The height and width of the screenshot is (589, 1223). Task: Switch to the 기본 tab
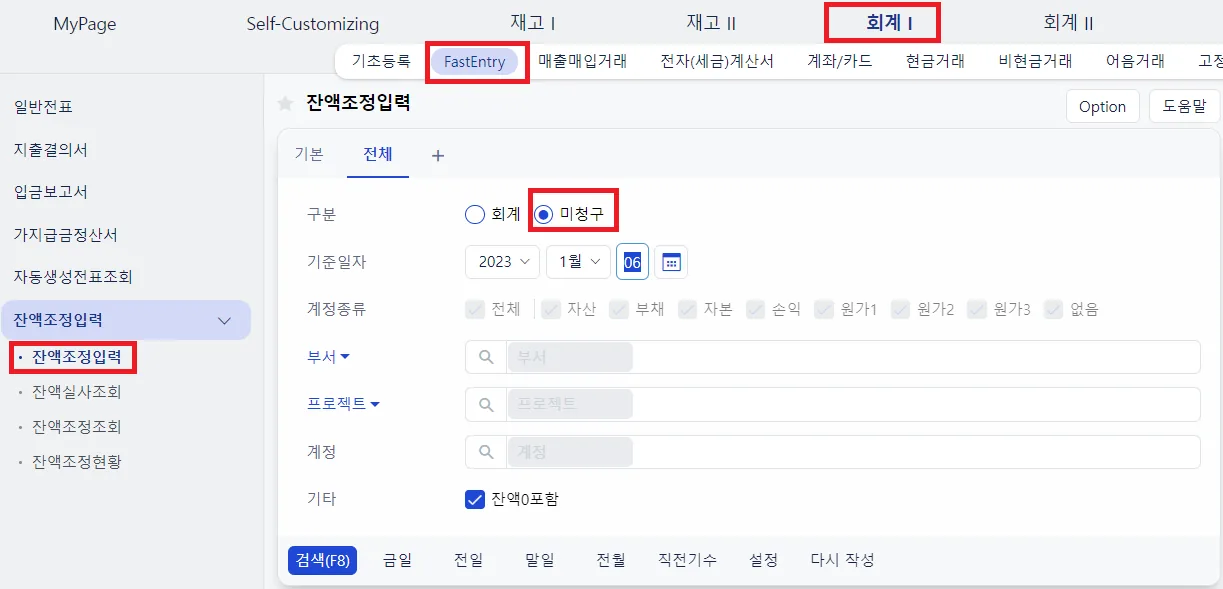click(309, 154)
